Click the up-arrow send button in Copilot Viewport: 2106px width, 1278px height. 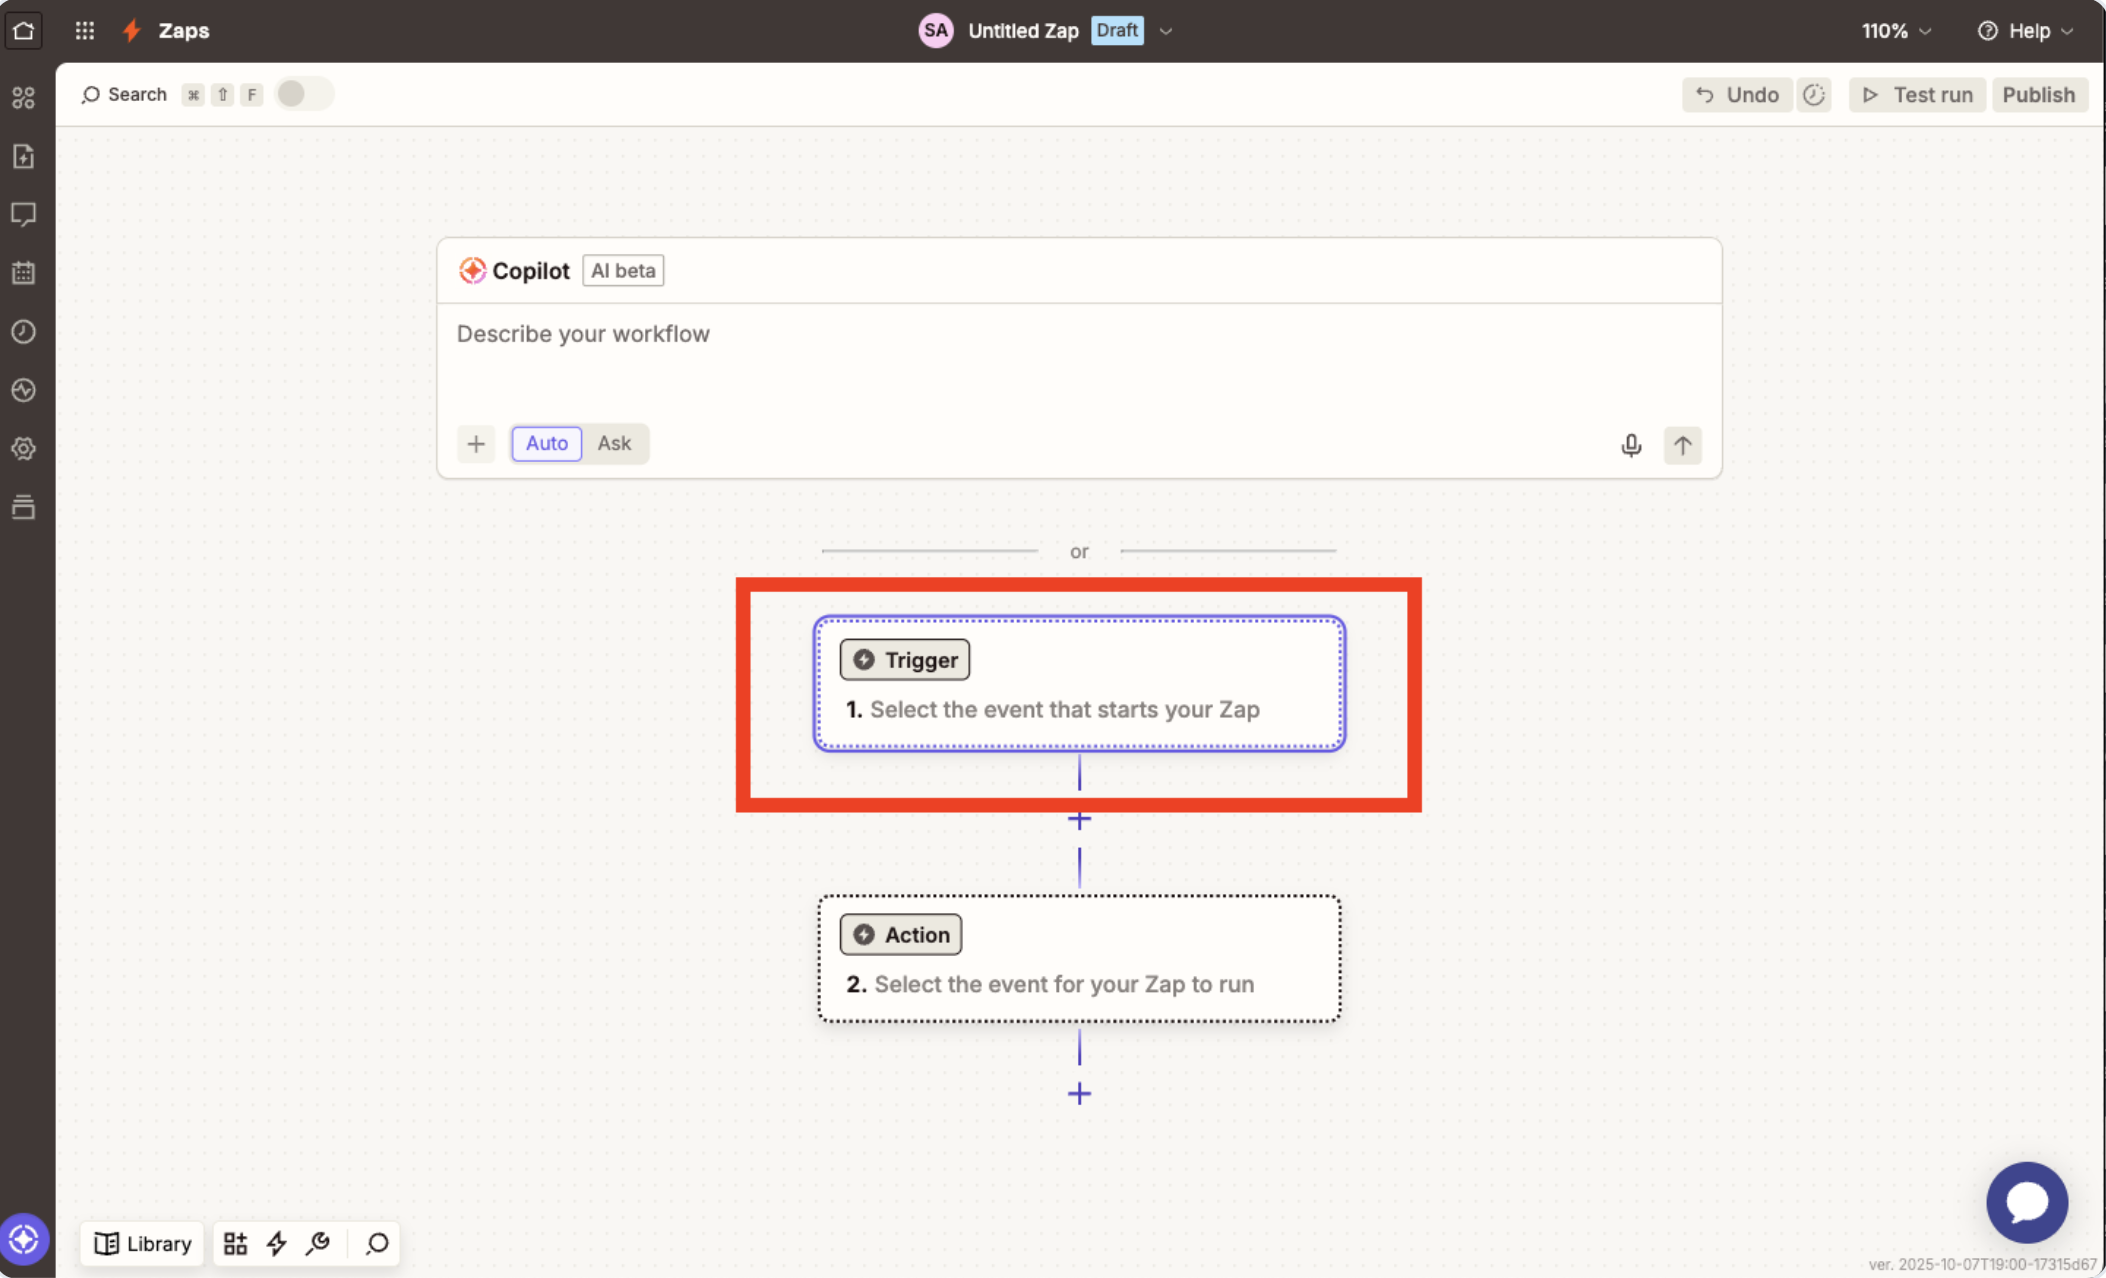(x=1683, y=445)
